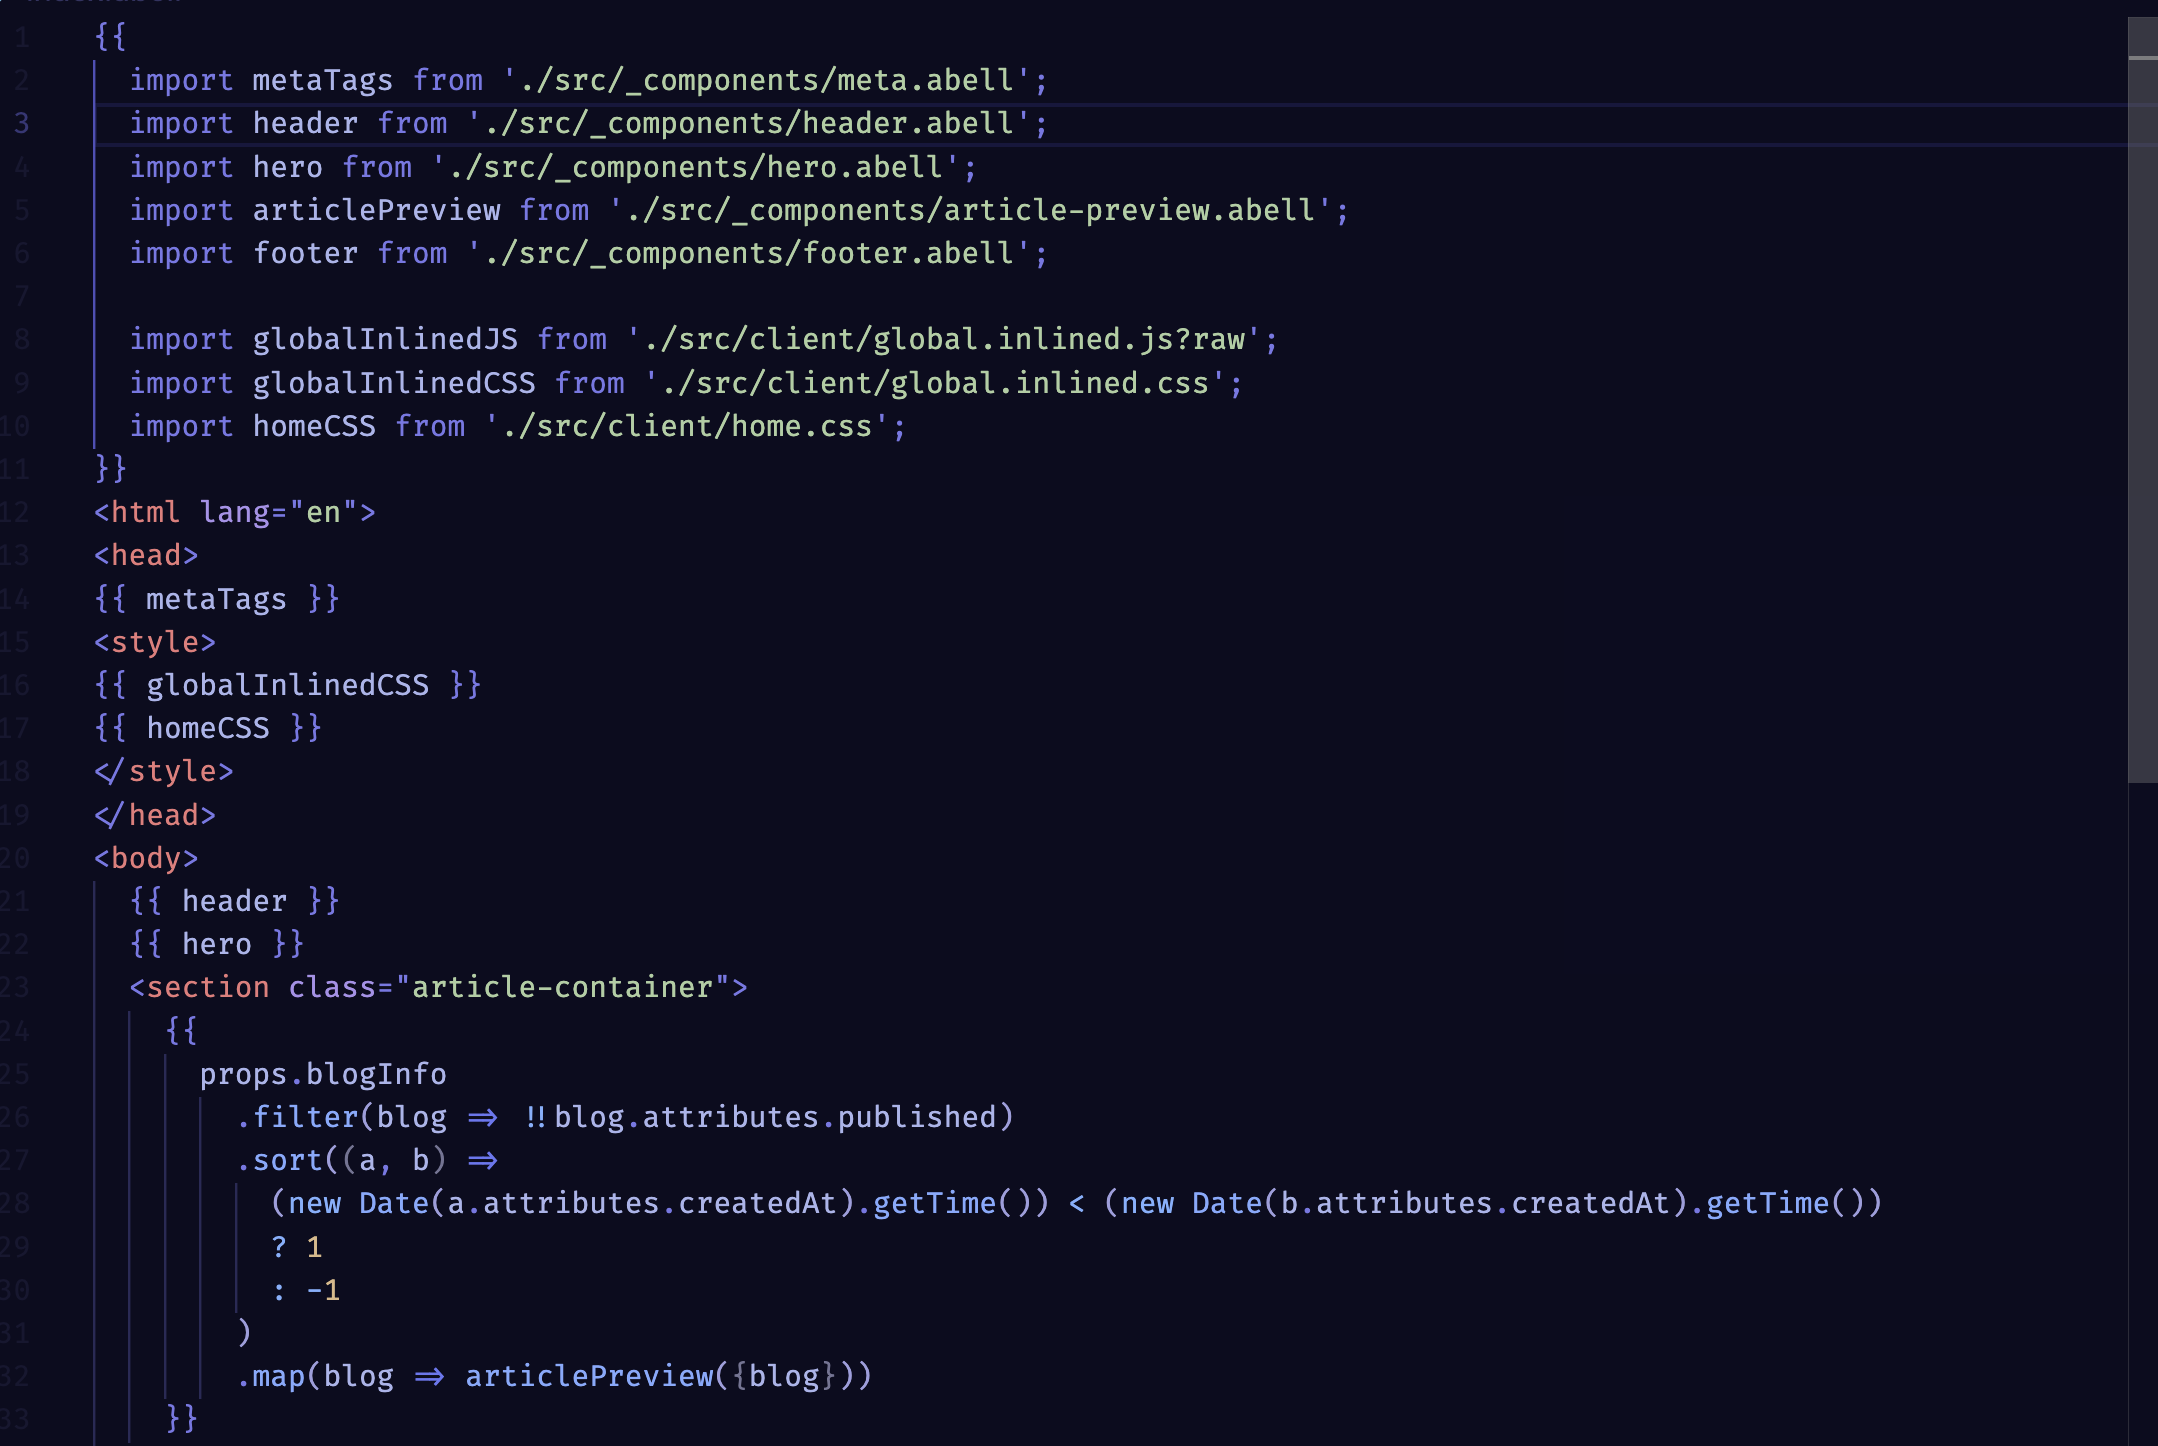
Task: Place cursor on the metaTags import statement
Action: pyautogui.click(x=320, y=79)
